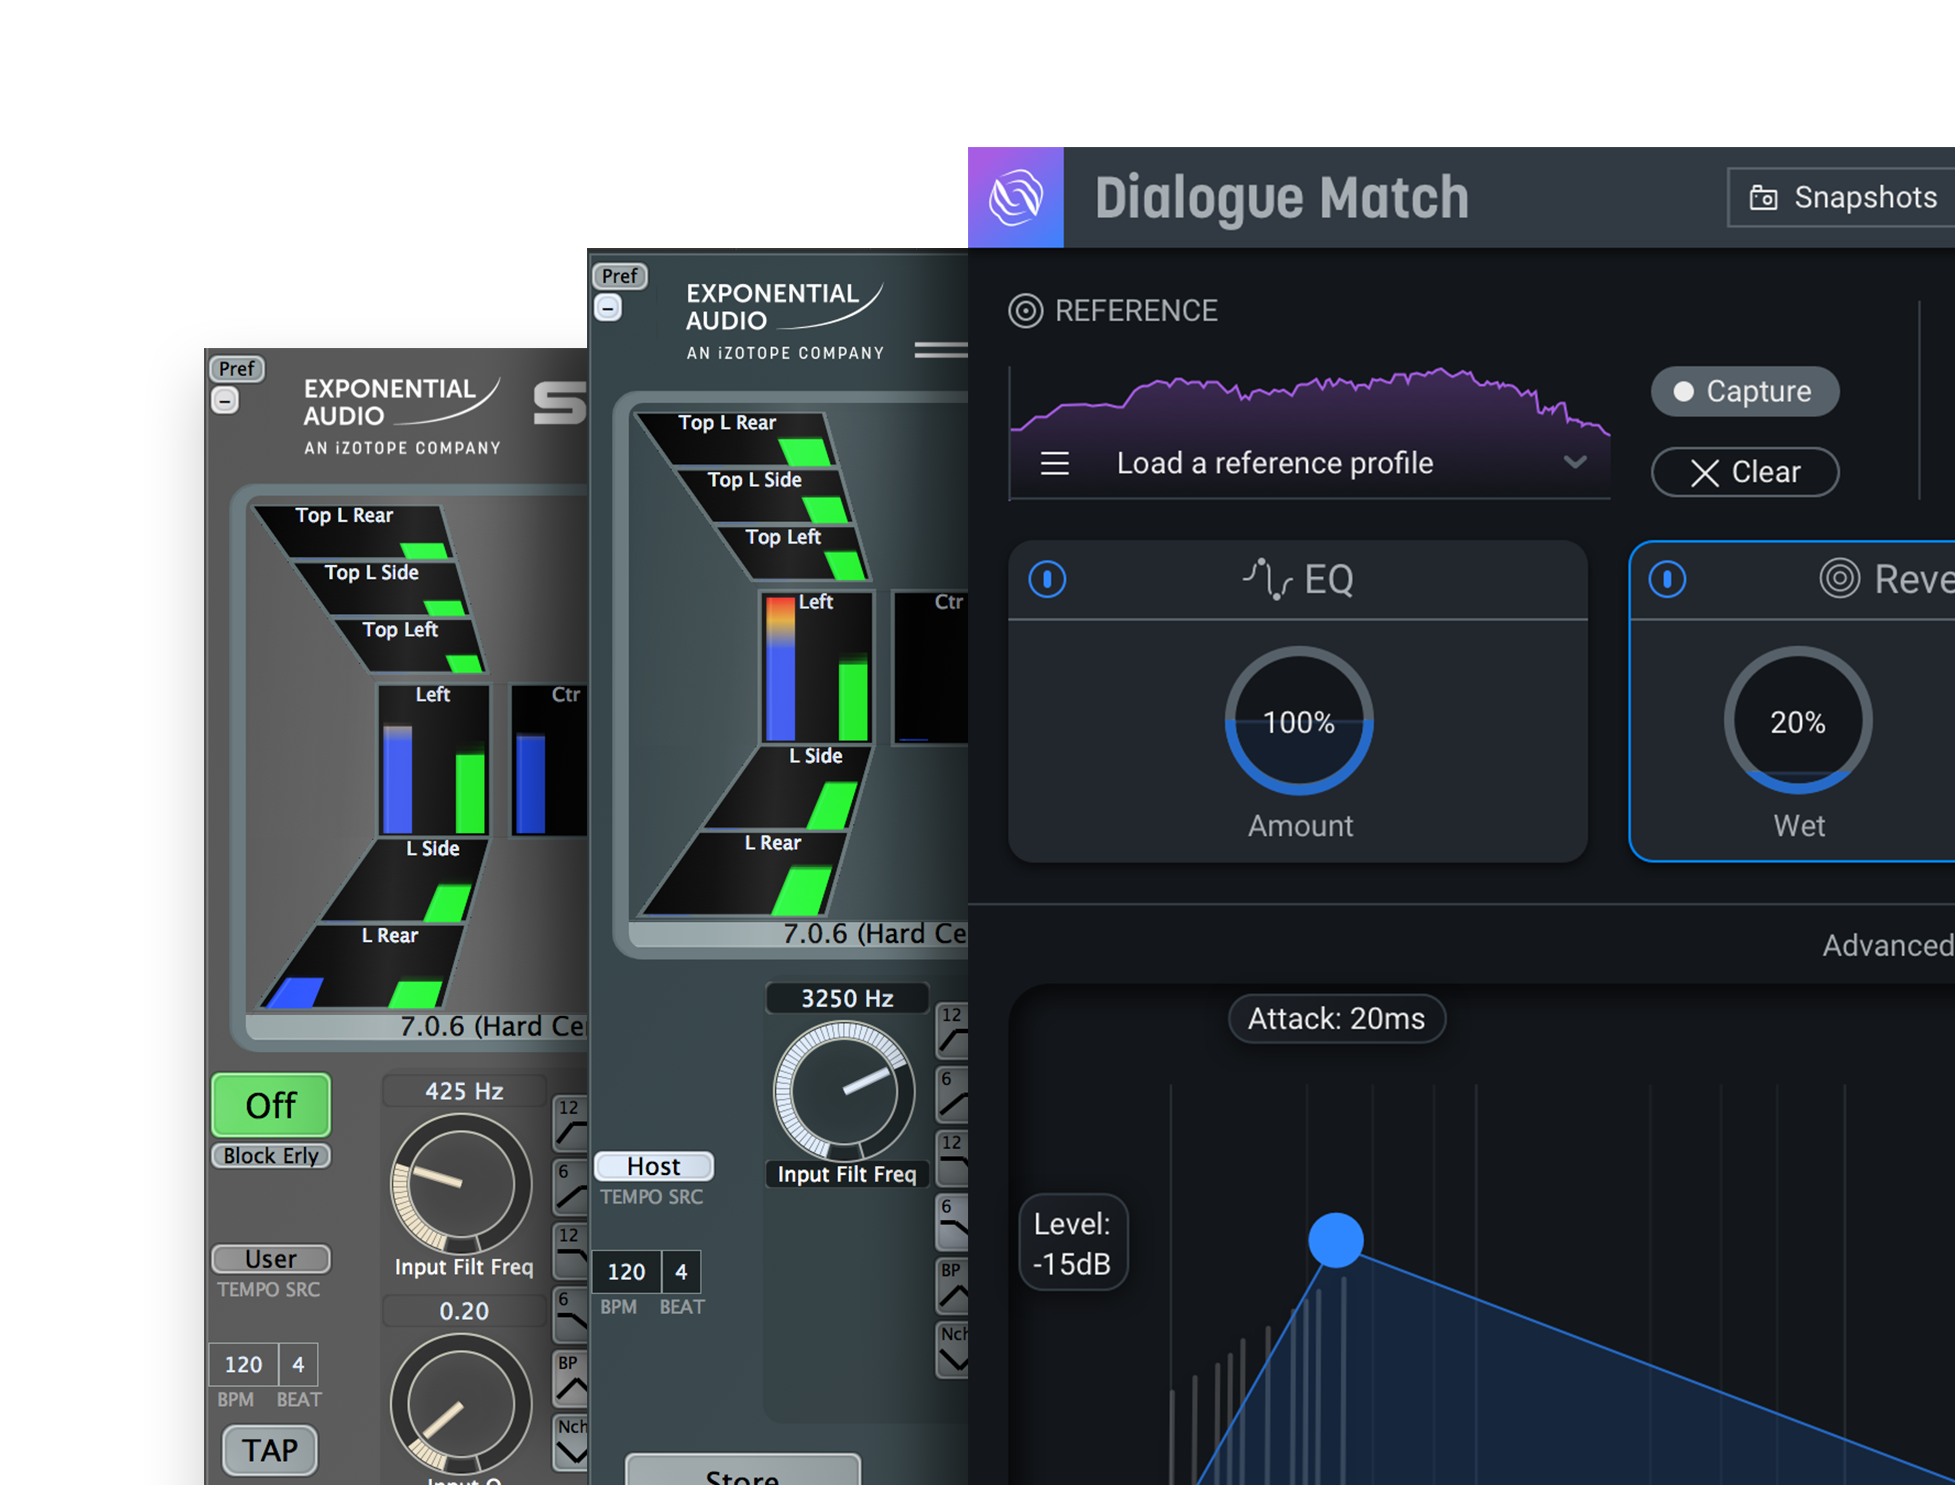The width and height of the screenshot is (1955, 1485).
Task: Click the 425 Hz value field
Action: pos(464,1091)
